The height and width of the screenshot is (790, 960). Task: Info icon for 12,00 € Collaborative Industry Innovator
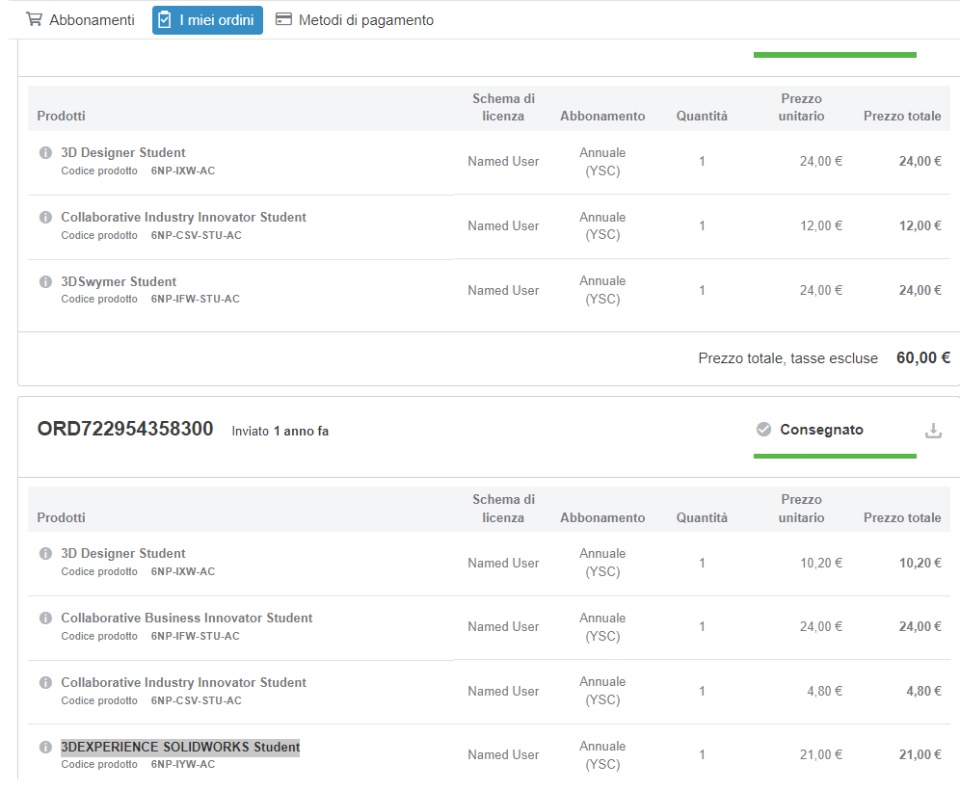[45, 217]
